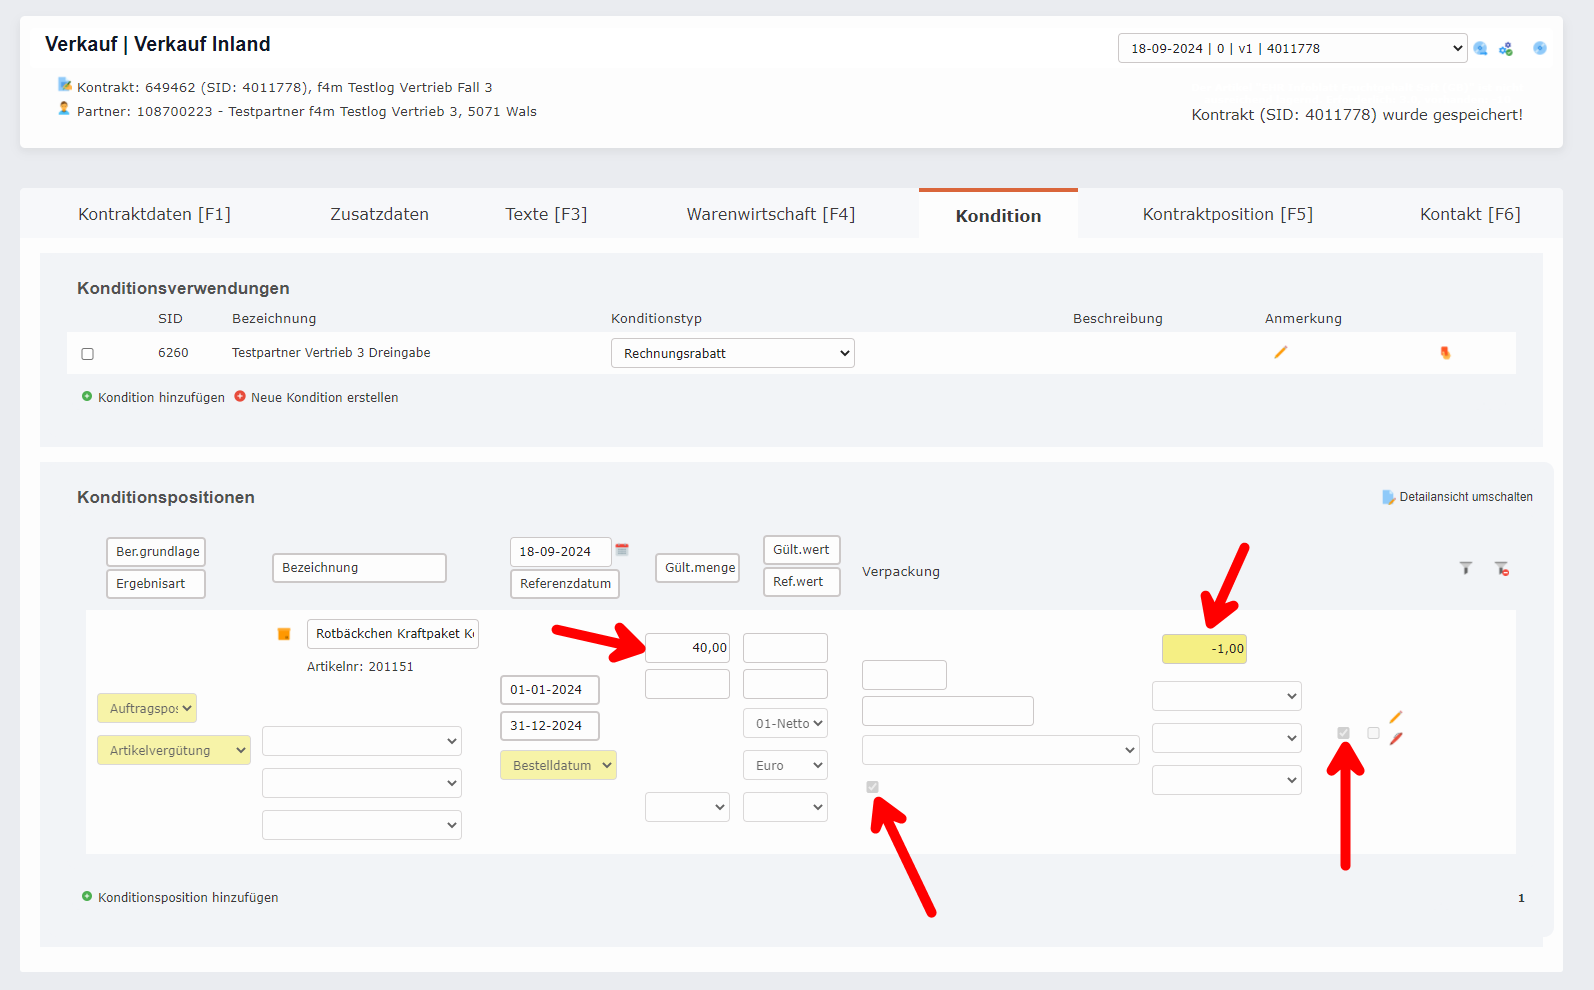Open the calendar icon next to 18-09-2024
The height and width of the screenshot is (990, 1594).
pyautogui.click(x=622, y=549)
